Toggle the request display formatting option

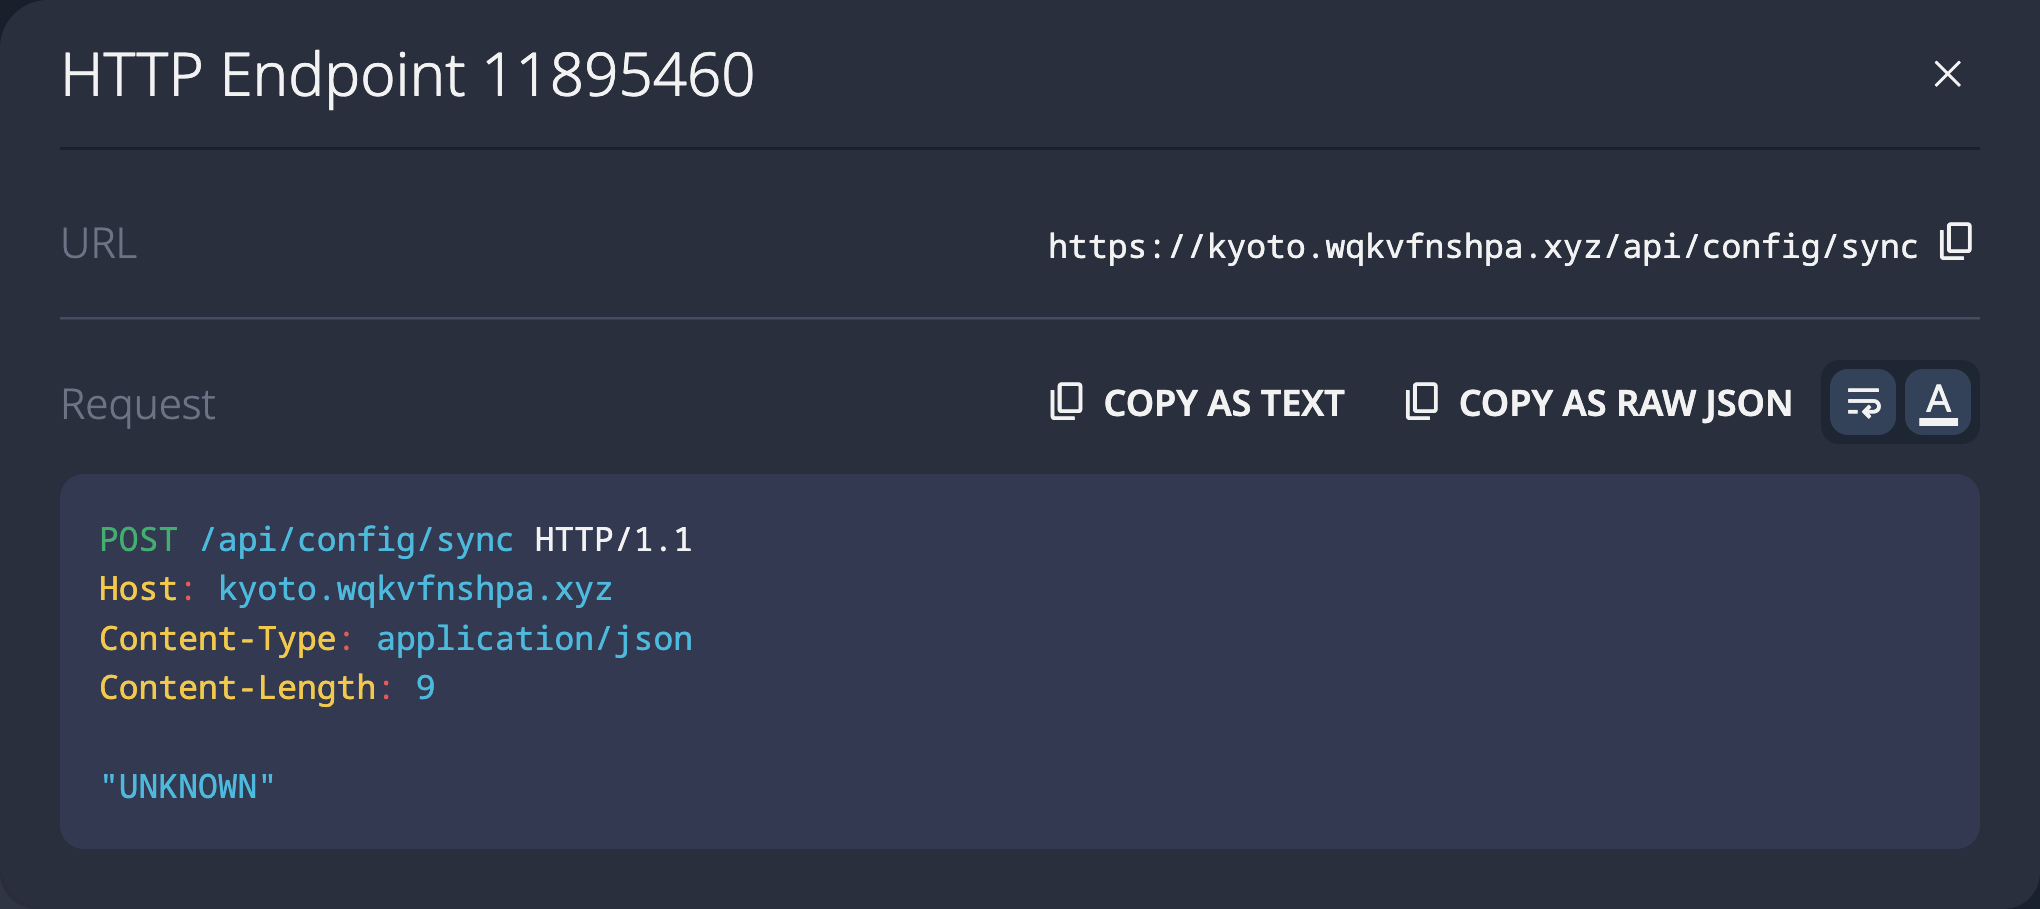pos(1862,401)
